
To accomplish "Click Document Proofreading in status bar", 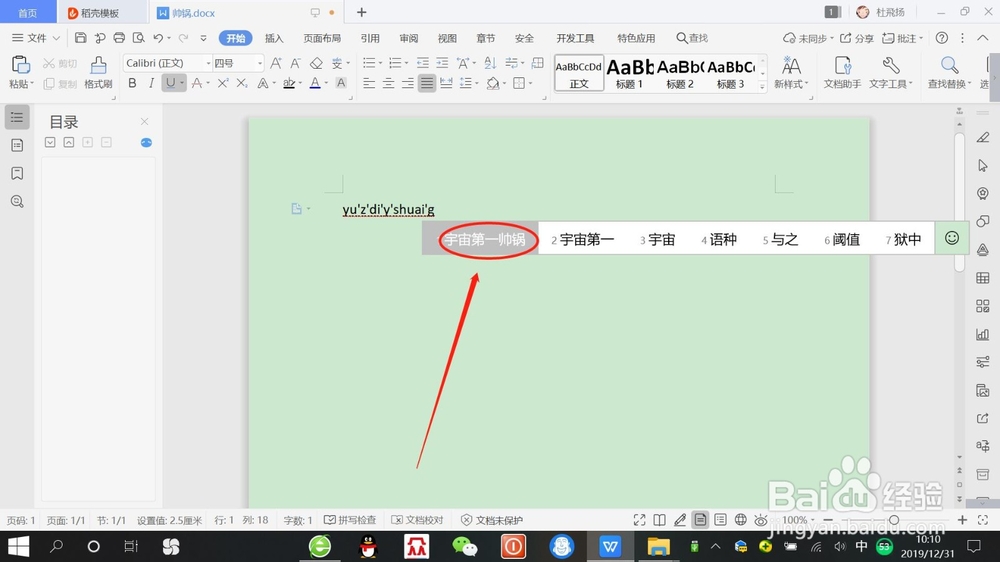I will [417, 520].
